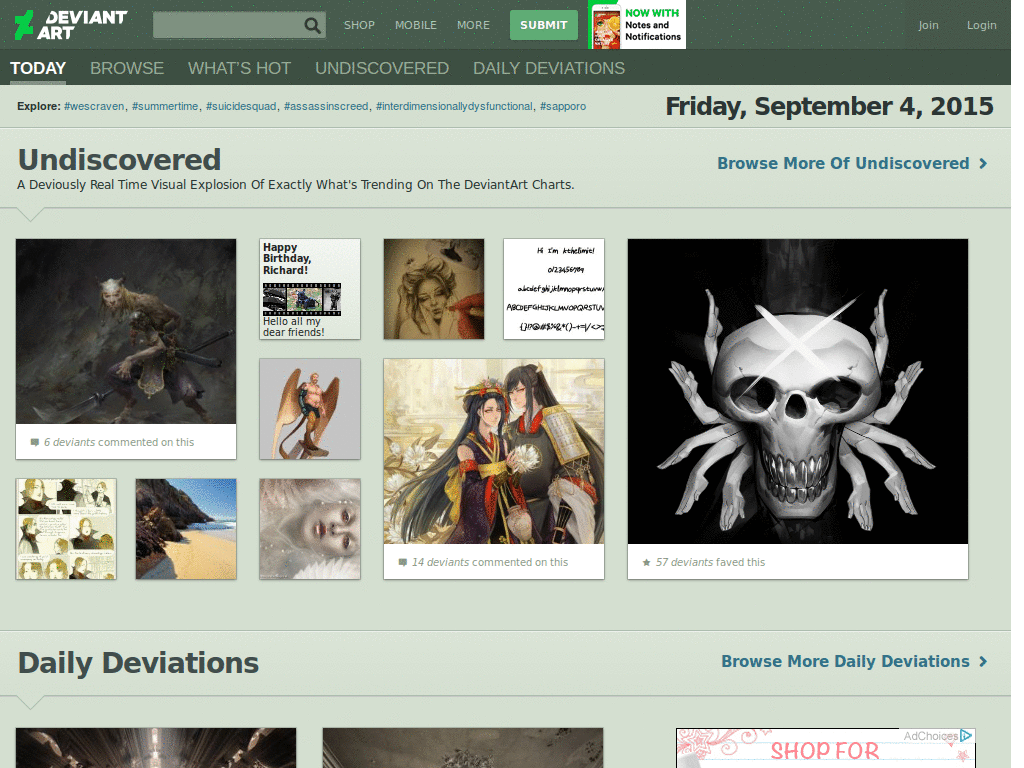Image resolution: width=1024 pixels, height=768 pixels.
Task: Click the Notes and Notifications phone ad
Action: [637, 25]
